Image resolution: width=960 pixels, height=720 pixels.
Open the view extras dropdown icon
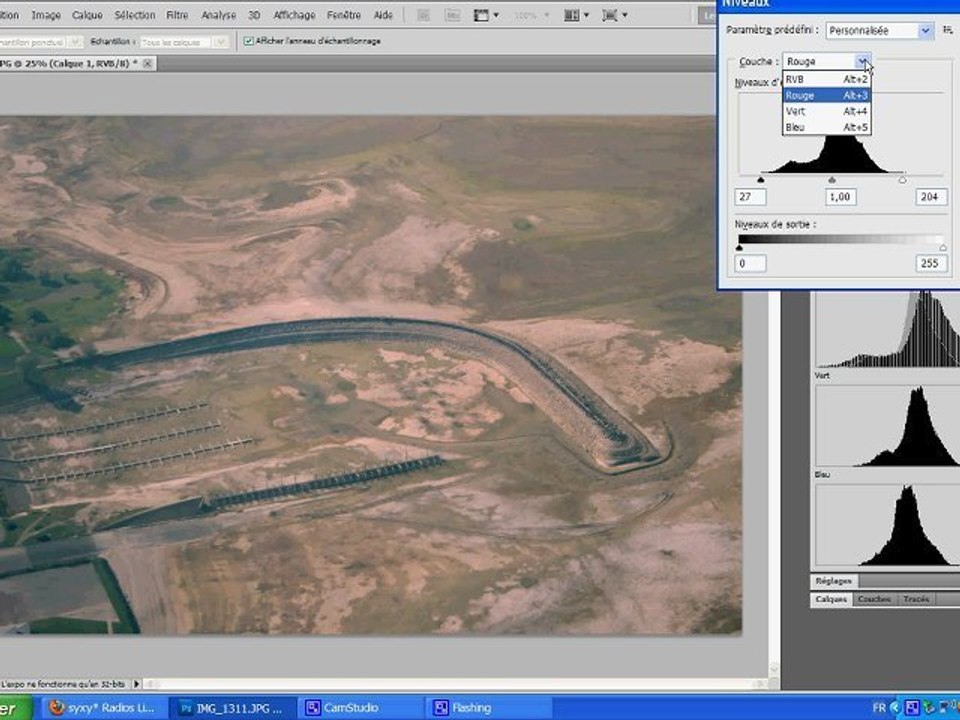[x=486, y=15]
